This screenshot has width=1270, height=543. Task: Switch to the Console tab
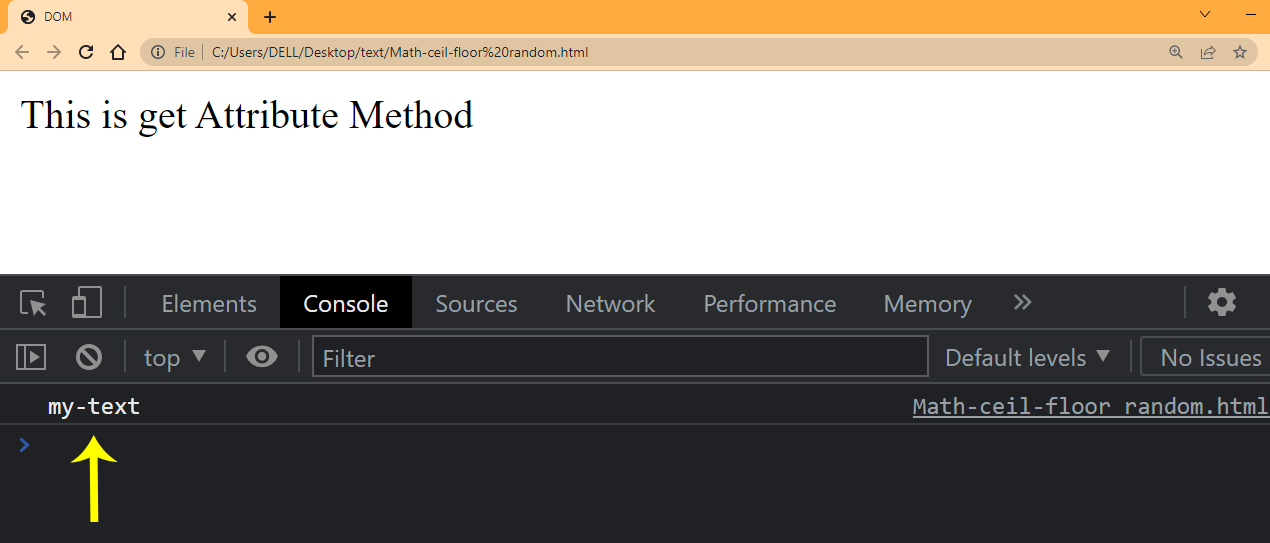coord(346,303)
